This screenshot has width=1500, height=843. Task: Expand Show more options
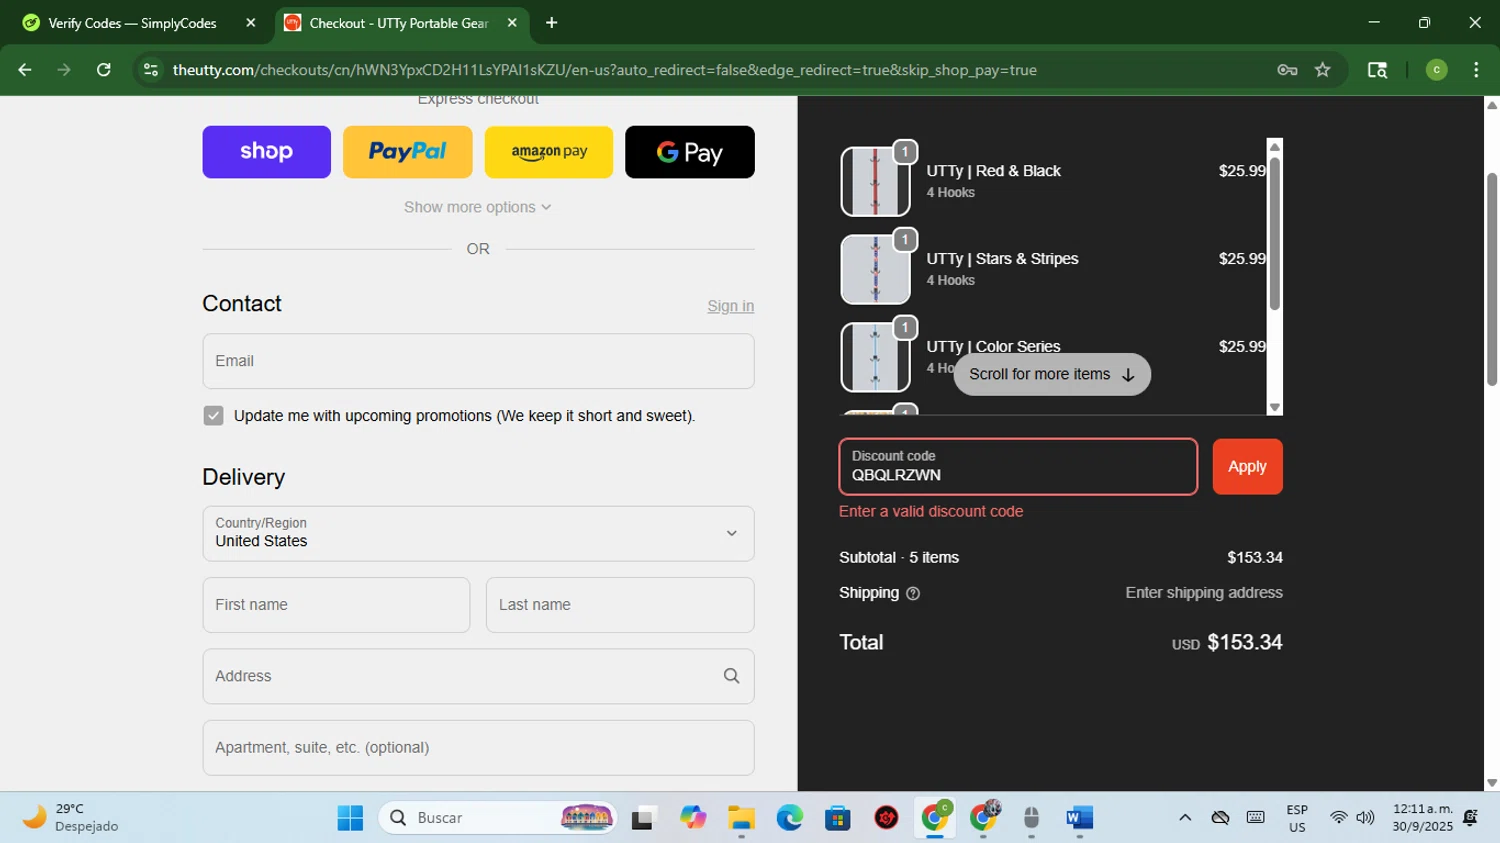pyautogui.click(x=478, y=207)
